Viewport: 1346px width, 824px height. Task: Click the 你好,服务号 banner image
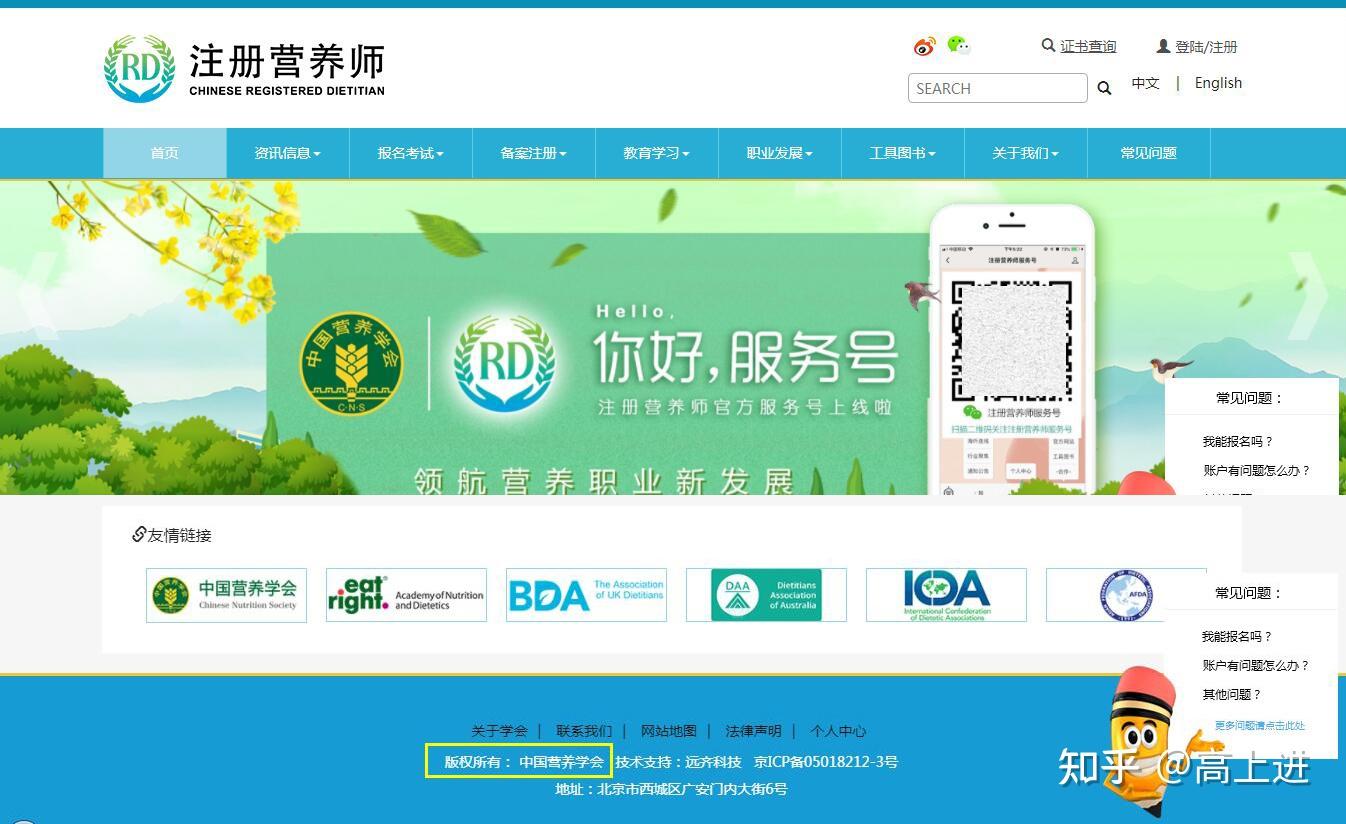673,337
